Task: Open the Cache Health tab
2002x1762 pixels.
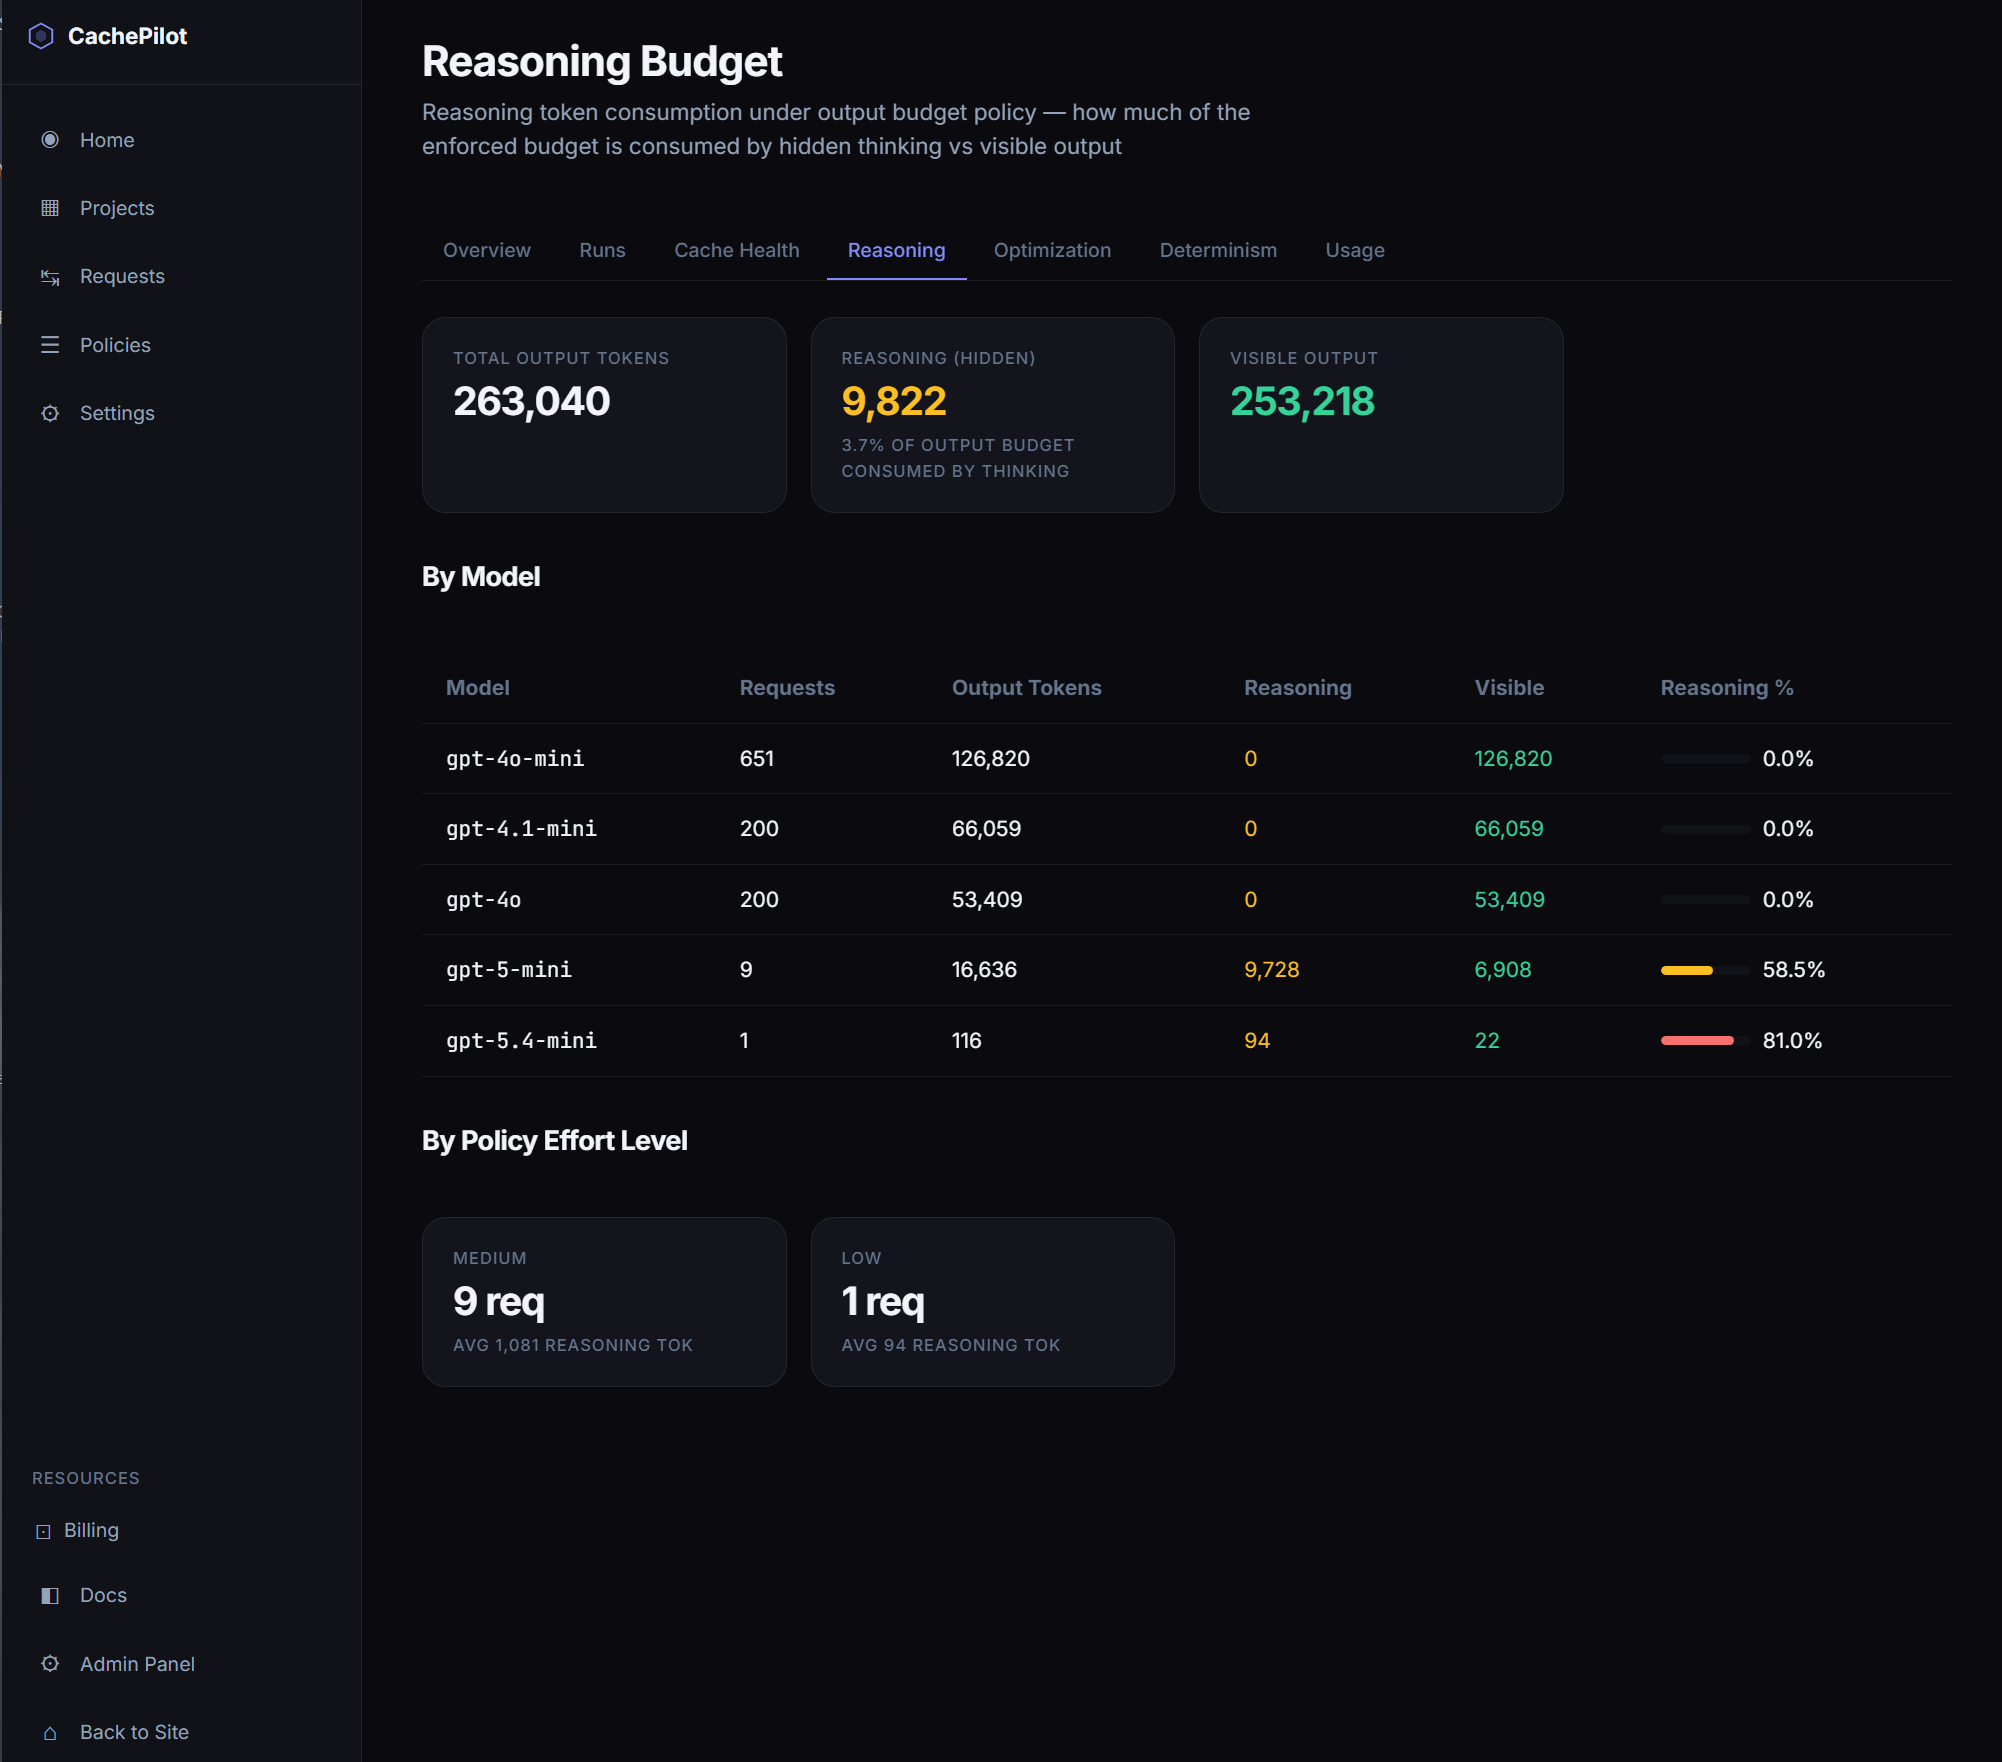Action: click(737, 250)
